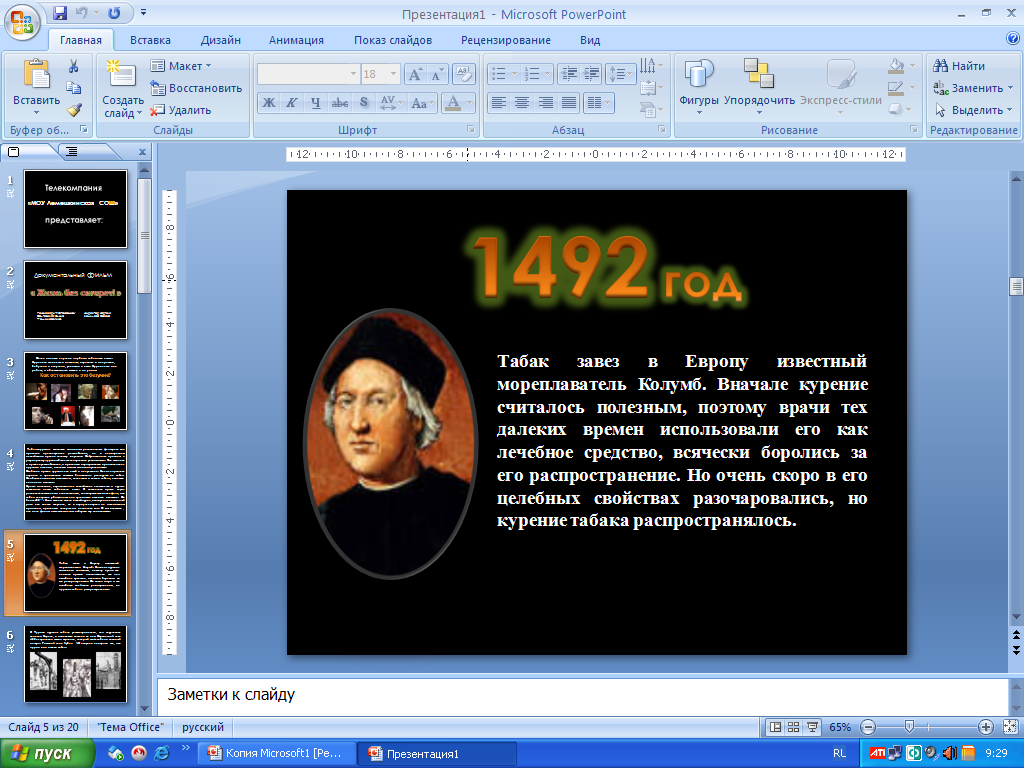Viewport: 1024px width, 768px height.
Task: Open Фигуры shapes gallery
Action: pyautogui.click(x=698, y=88)
